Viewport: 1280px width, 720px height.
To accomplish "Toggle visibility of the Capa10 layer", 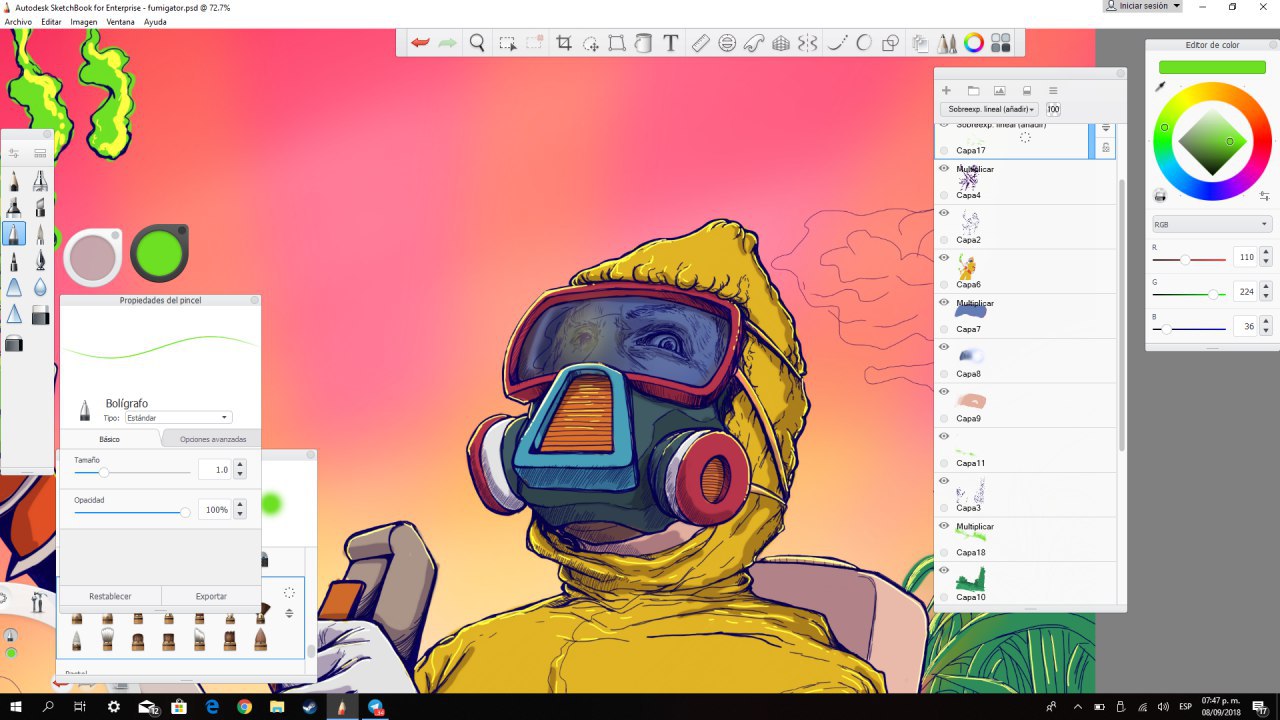I will pos(943,570).
